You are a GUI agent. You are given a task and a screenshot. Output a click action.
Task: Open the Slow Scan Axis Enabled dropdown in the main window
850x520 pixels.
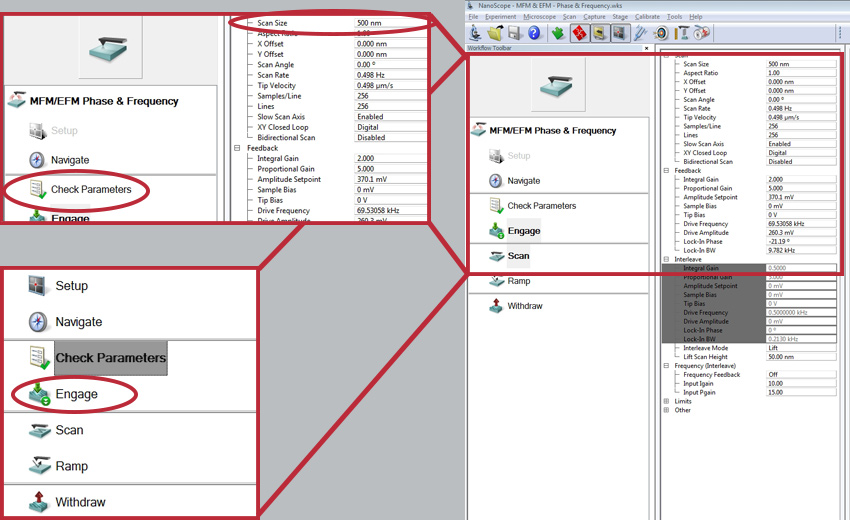point(801,144)
